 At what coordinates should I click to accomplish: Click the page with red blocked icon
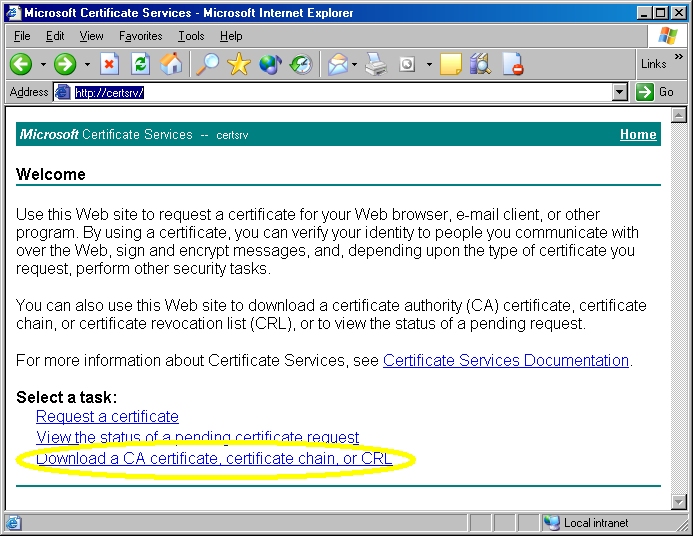(513, 64)
